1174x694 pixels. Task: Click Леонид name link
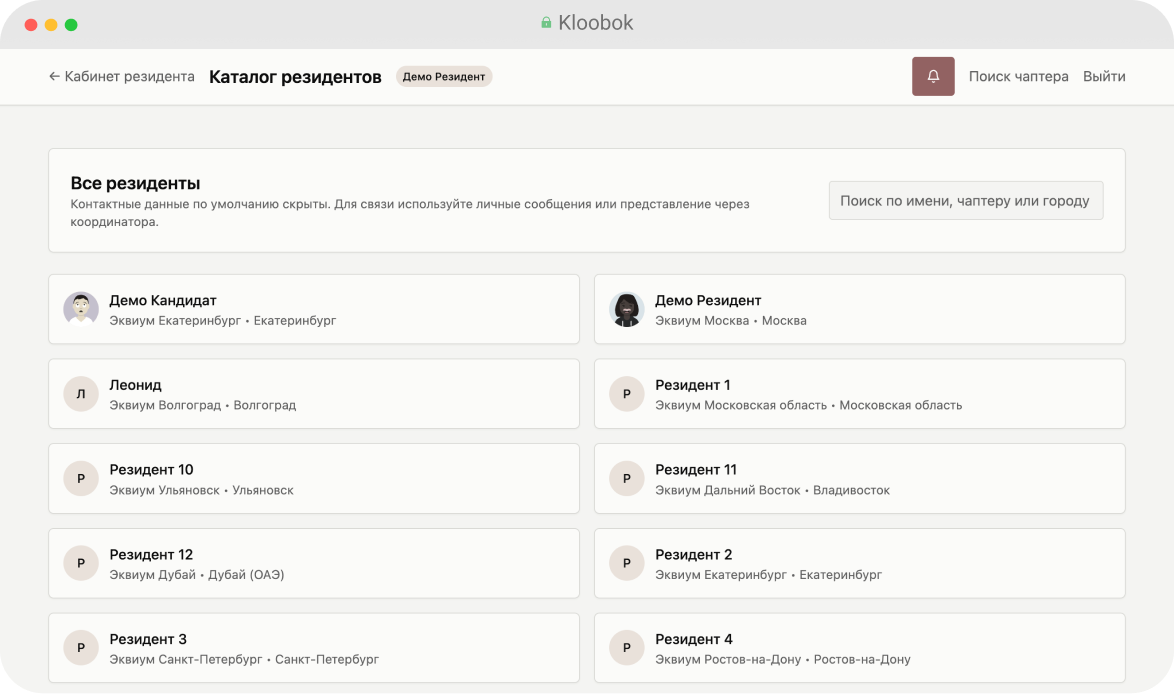[x=135, y=385]
